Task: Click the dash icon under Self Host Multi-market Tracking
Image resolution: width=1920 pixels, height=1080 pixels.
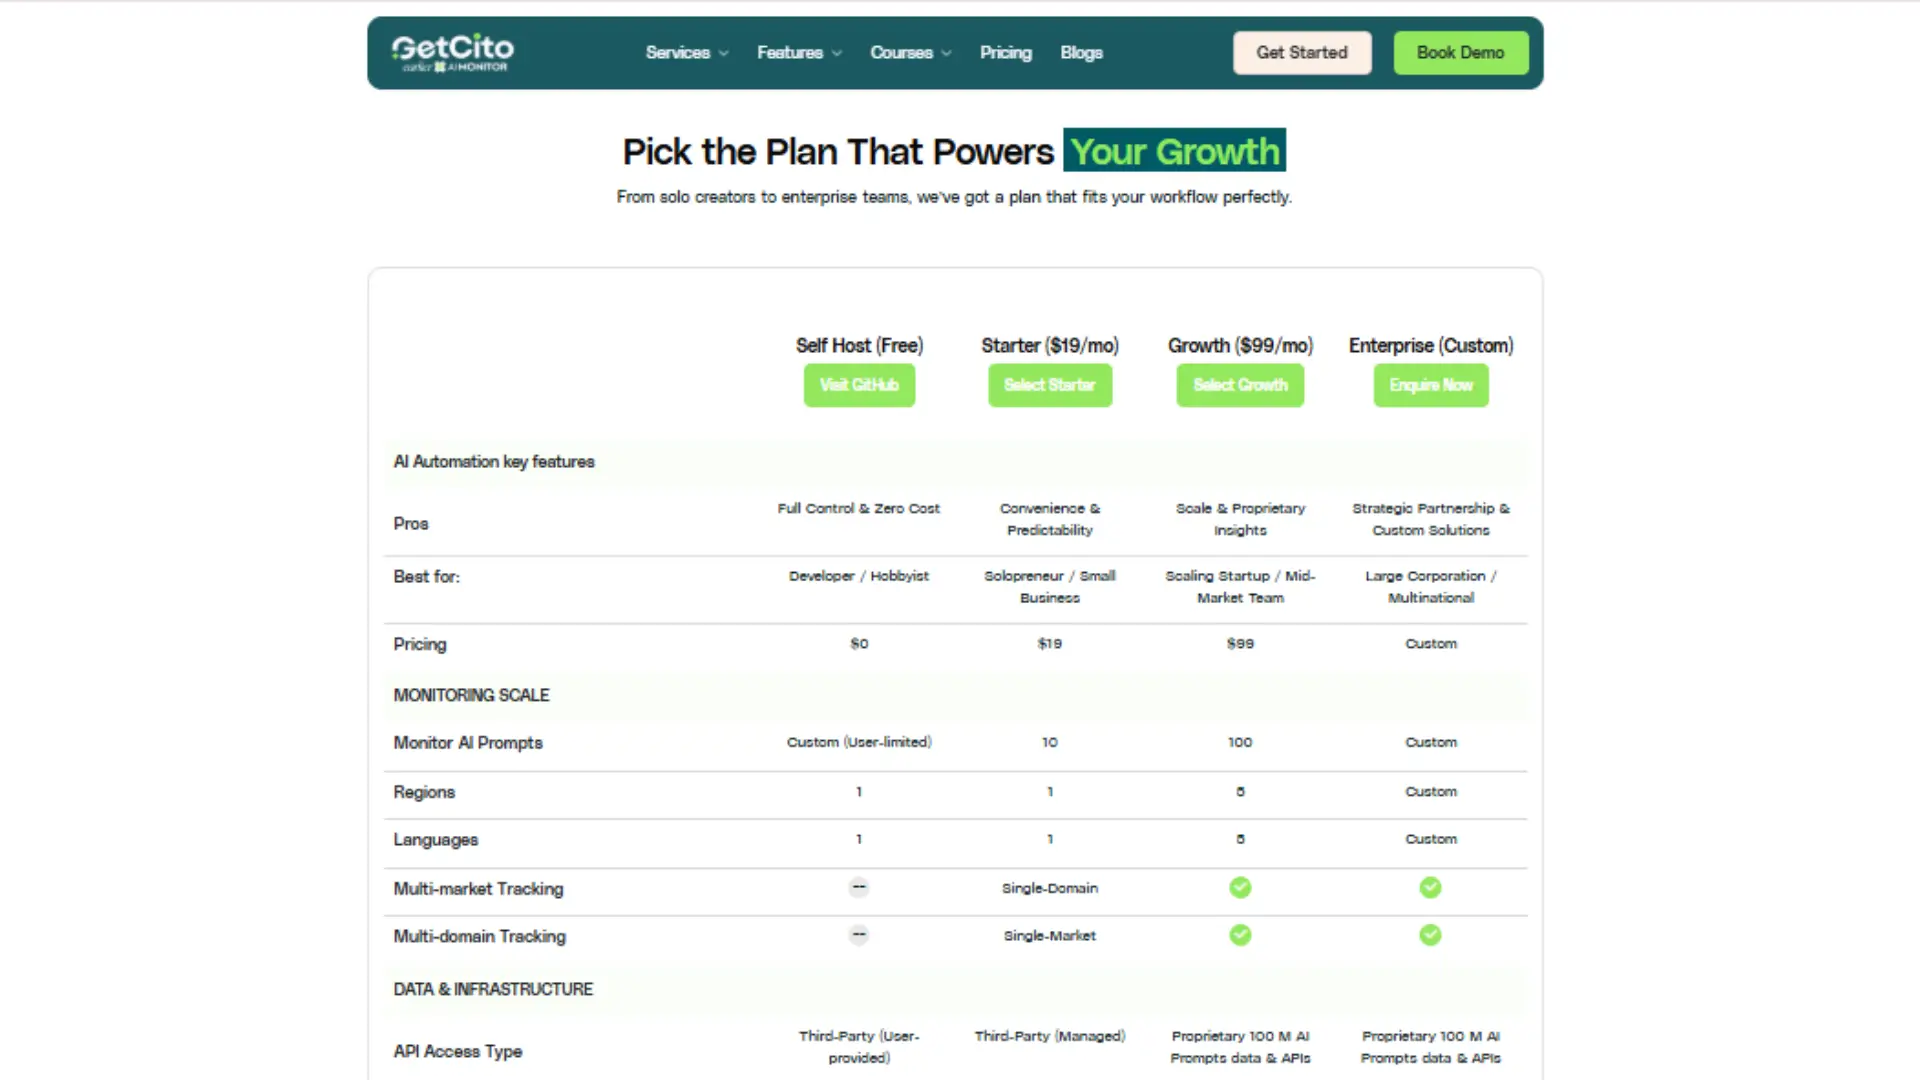Action: (x=859, y=887)
